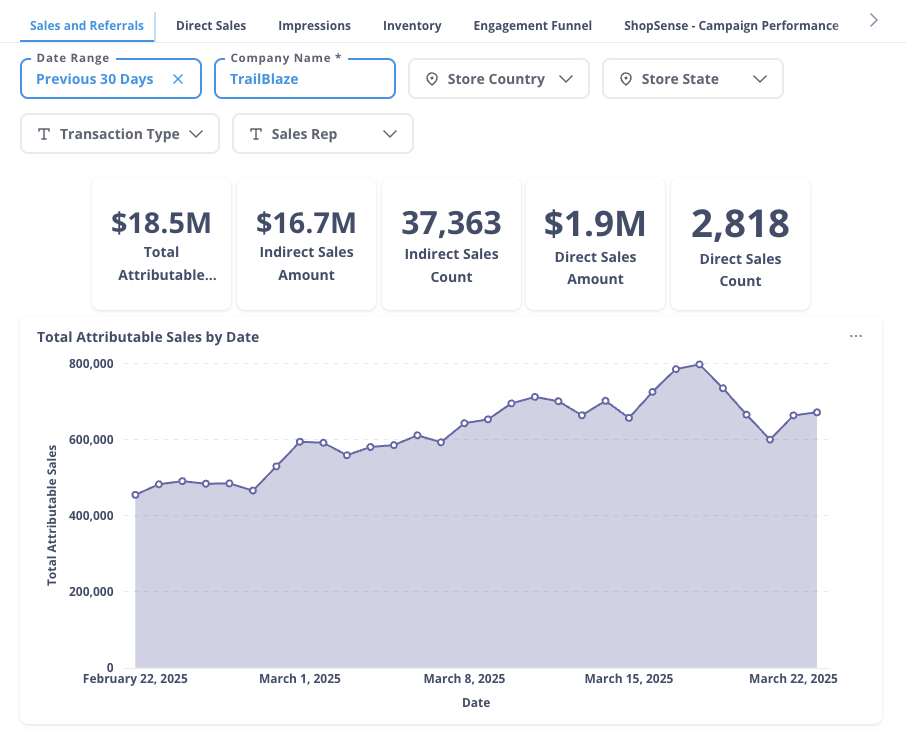The width and height of the screenshot is (906, 732).
Task: Click the February 22, 2025 axis label
Action: click(135, 679)
